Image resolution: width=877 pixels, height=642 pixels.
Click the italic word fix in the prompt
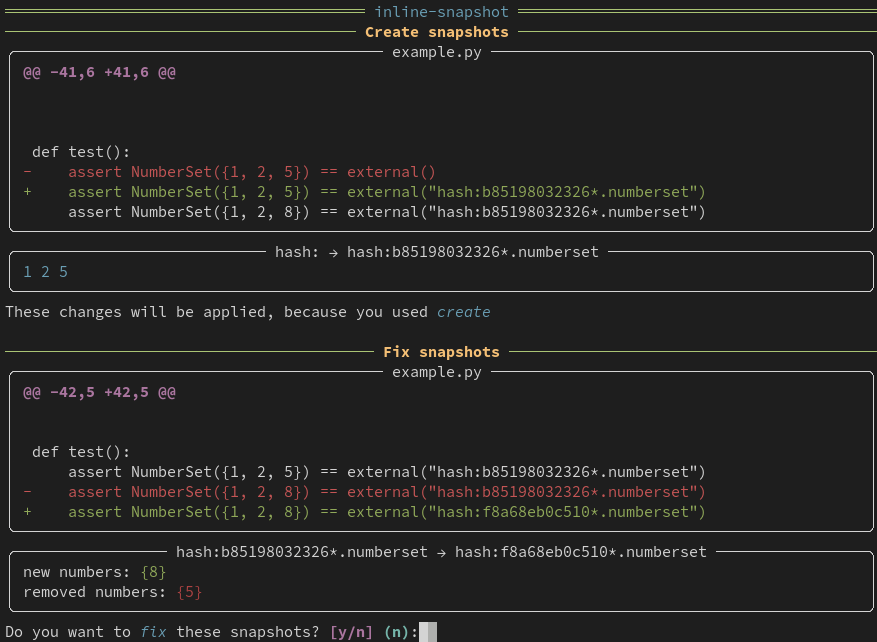point(153,632)
